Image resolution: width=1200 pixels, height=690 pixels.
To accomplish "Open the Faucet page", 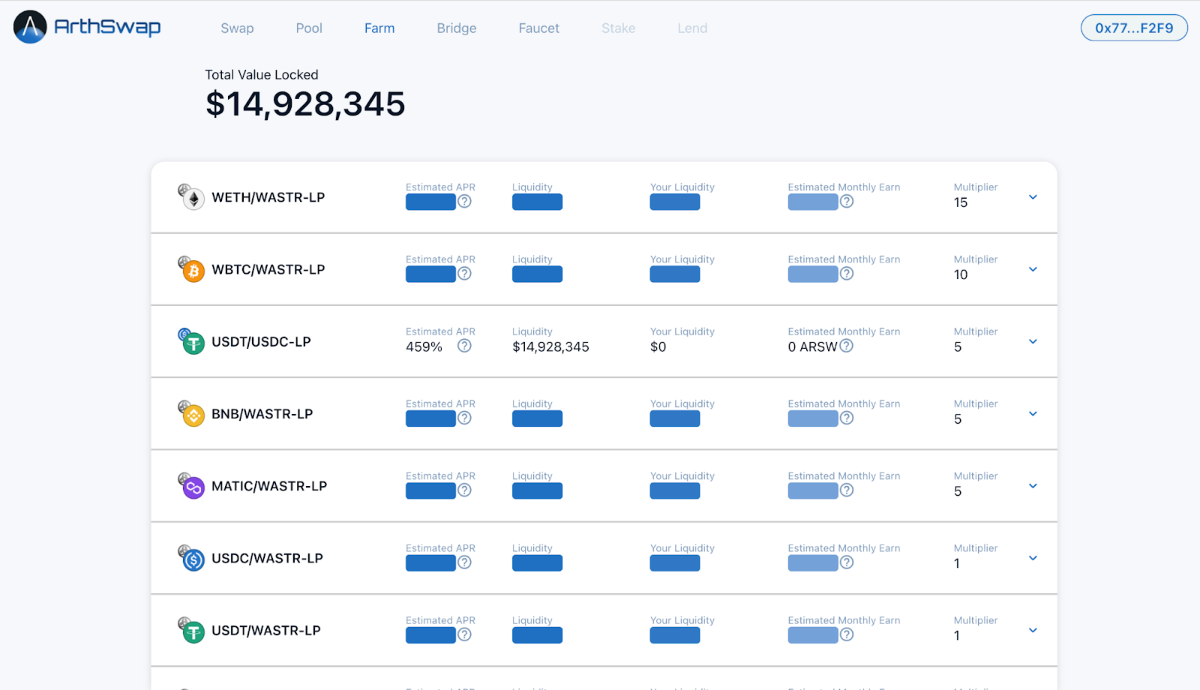I will click(x=539, y=28).
